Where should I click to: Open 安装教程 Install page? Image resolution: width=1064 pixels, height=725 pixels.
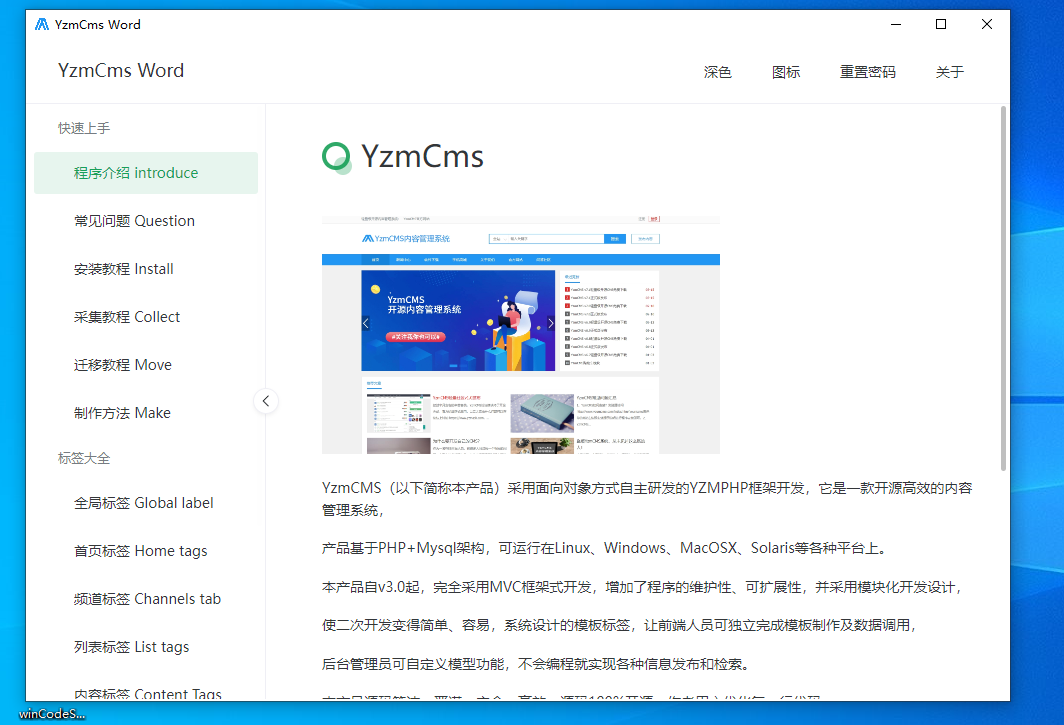pos(124,269)
